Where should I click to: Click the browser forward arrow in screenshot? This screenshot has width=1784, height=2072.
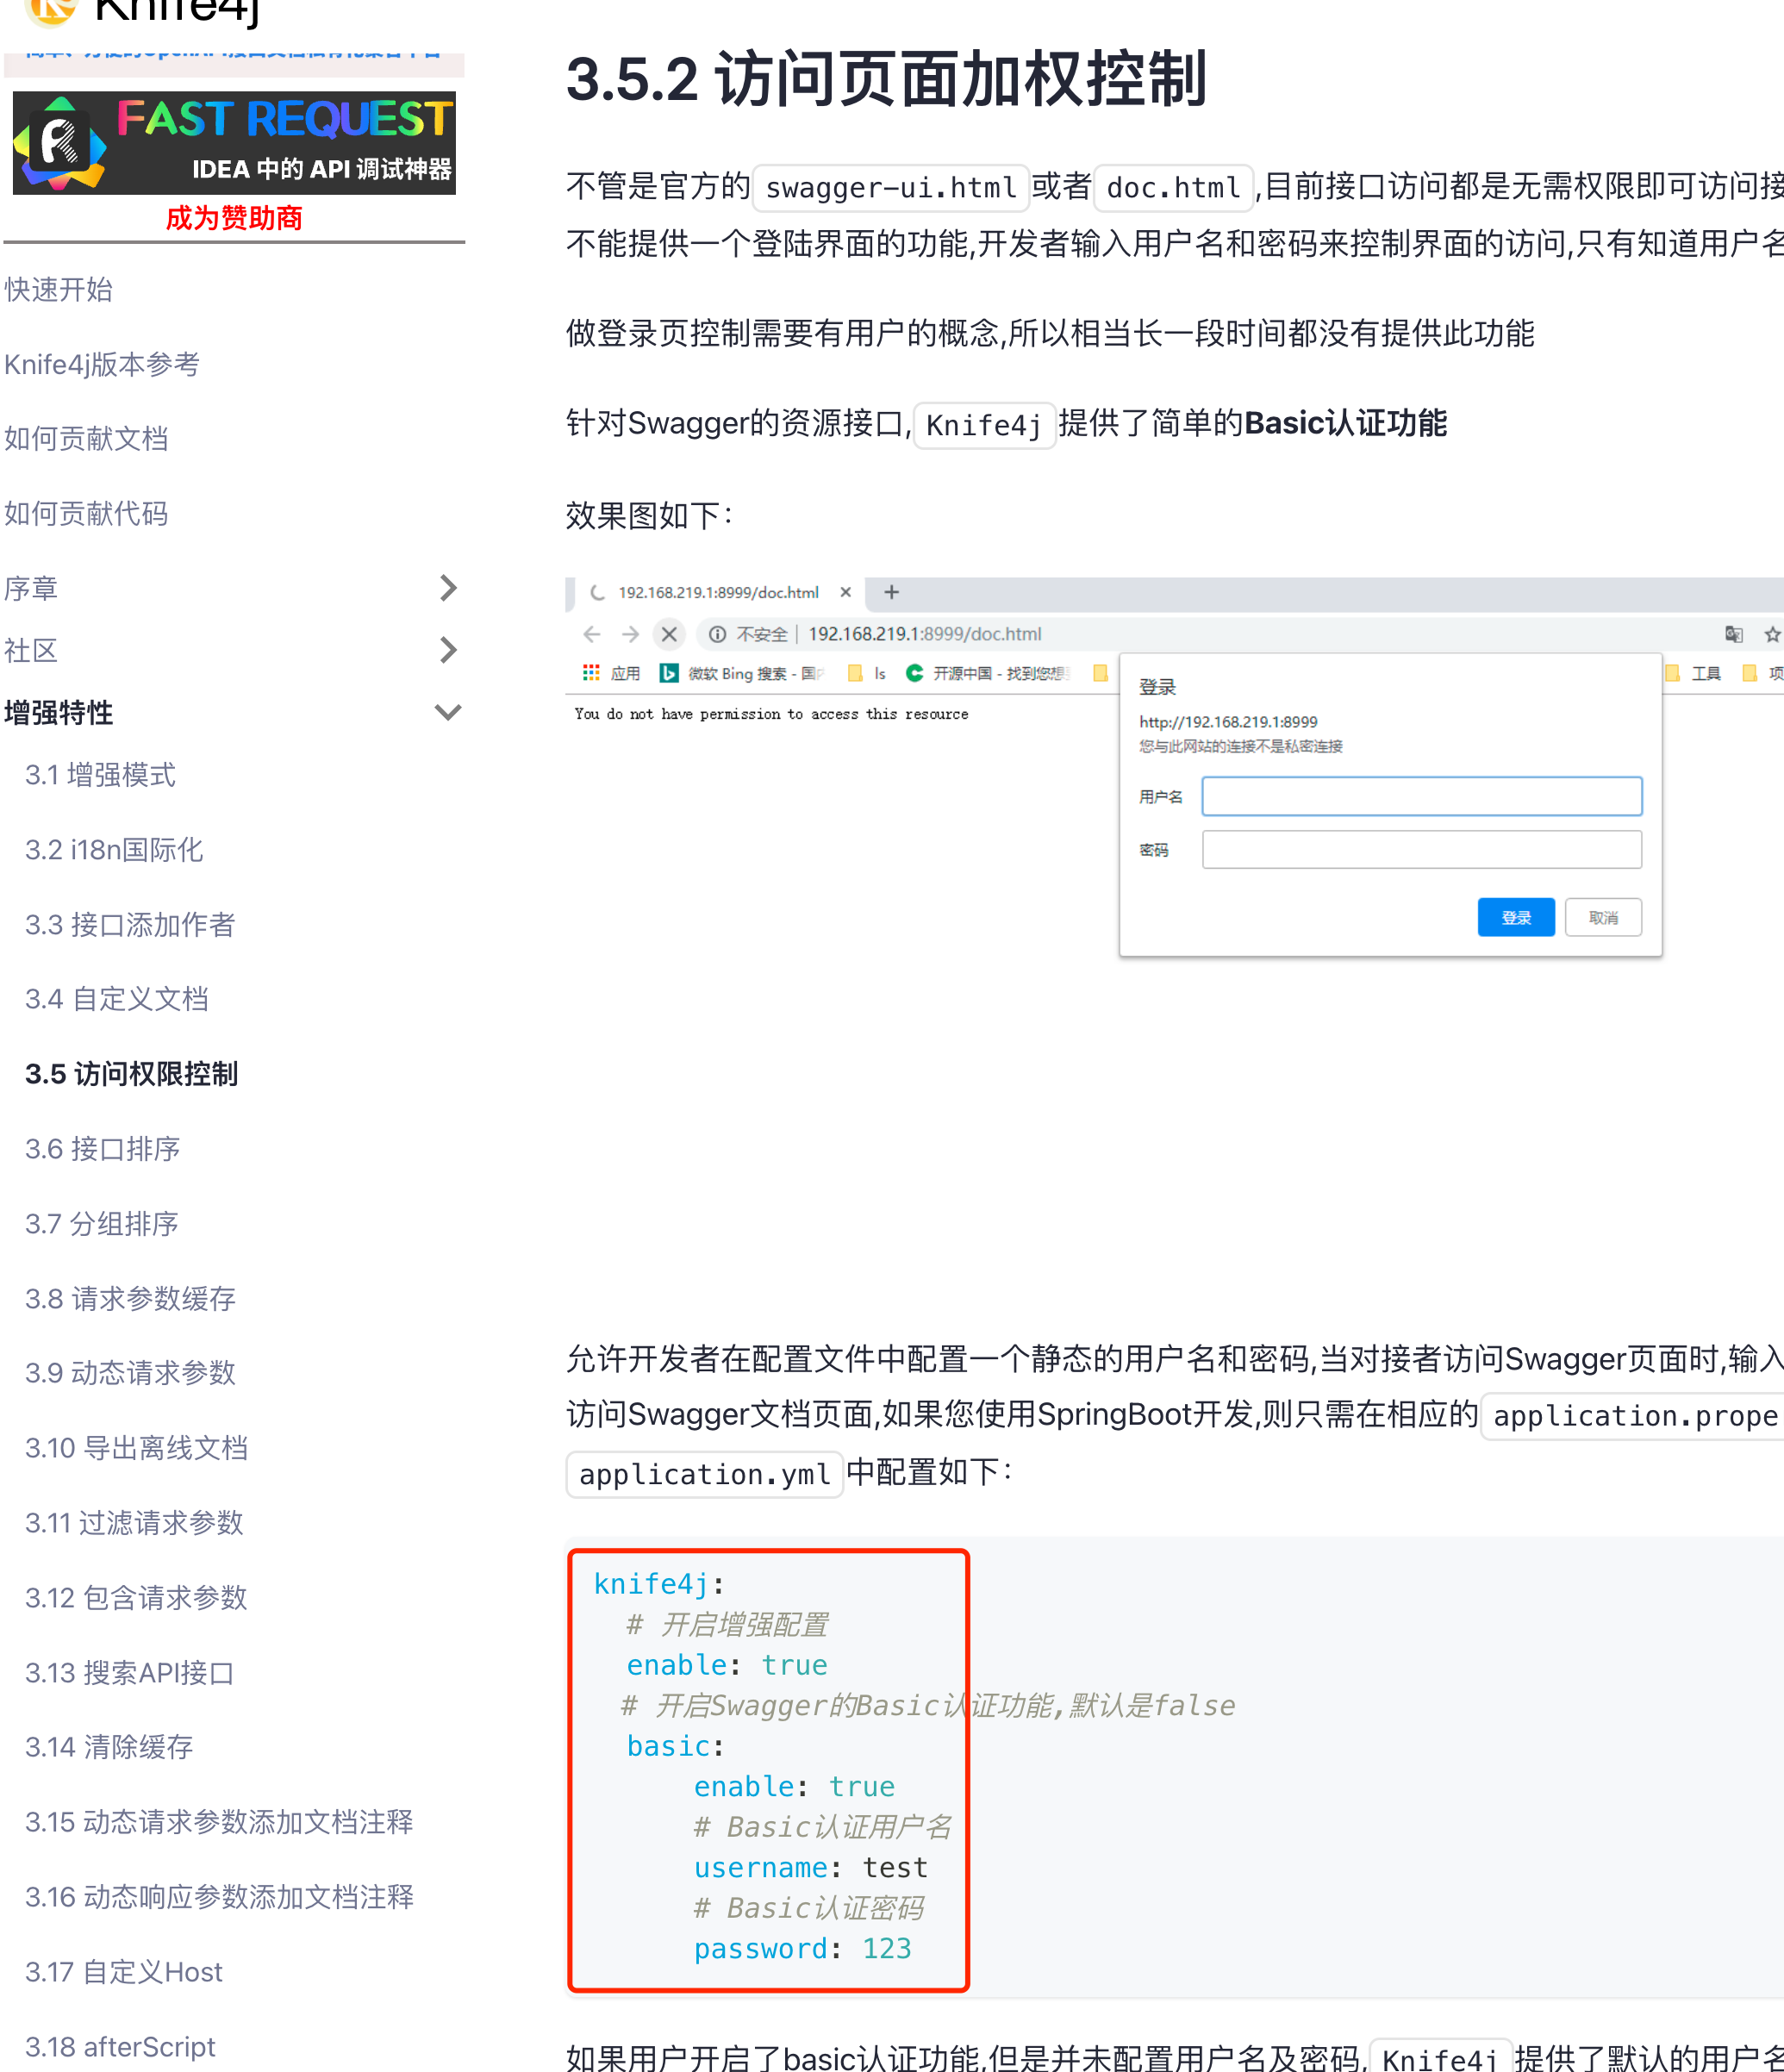pyautogui.click(x=630, y=634)
